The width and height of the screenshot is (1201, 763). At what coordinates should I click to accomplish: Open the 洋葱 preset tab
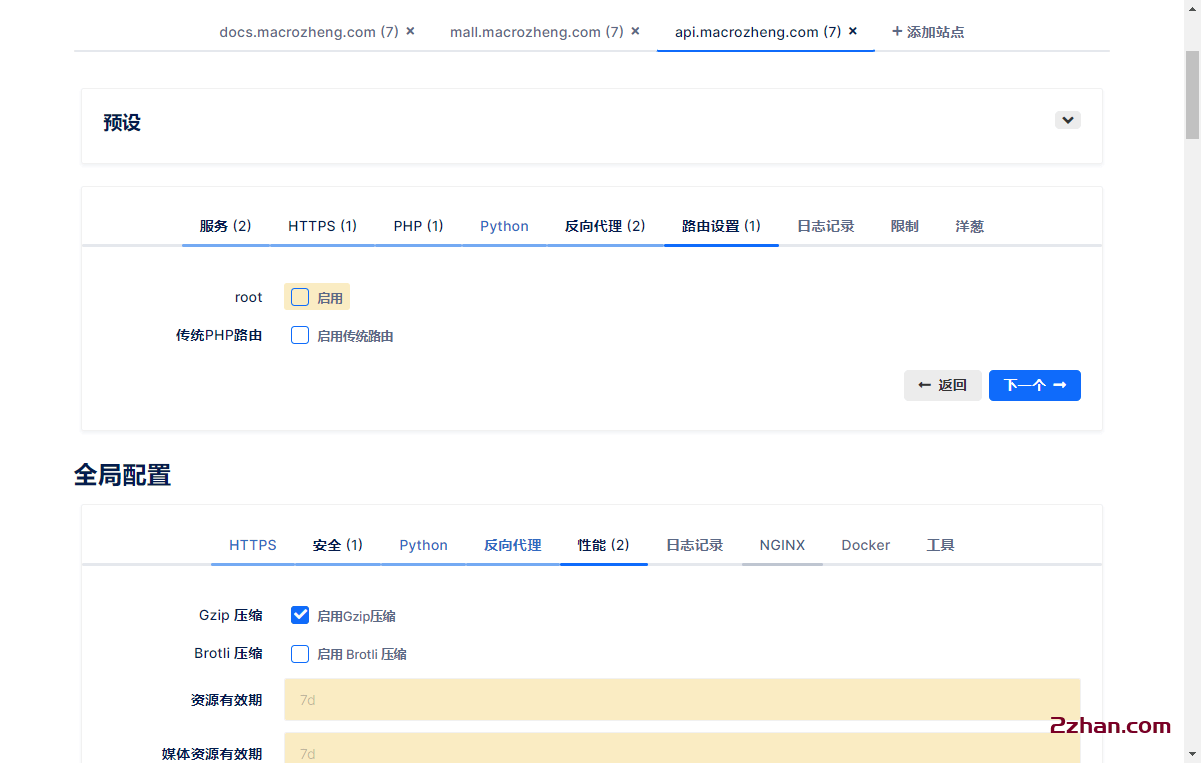click(968, 226)
